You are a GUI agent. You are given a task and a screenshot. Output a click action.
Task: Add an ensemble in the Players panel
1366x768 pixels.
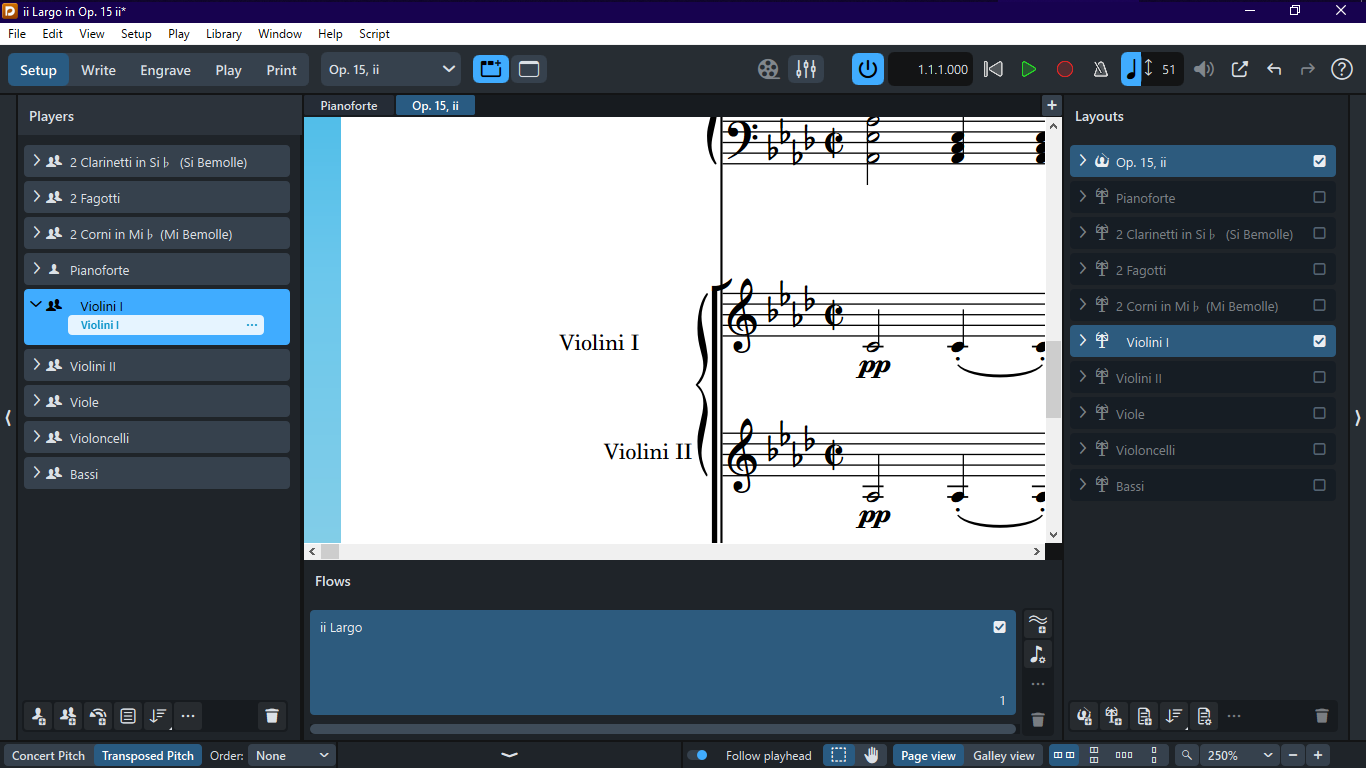tap(98, 715)
